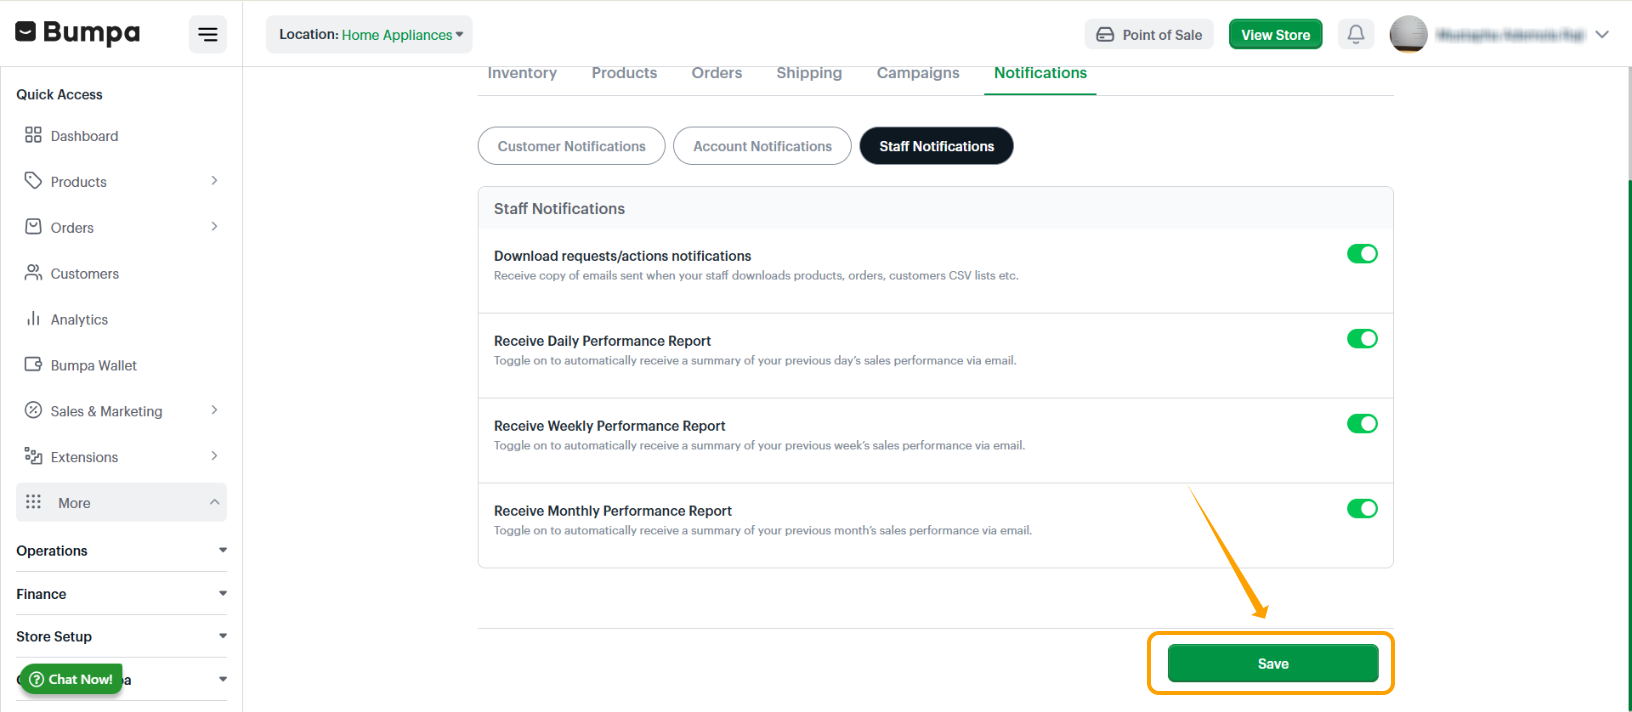The height and width of the screenshot is (712, 1632).
Task: Open the Location Home Appliances dropdown
Action: pos(369,35)
